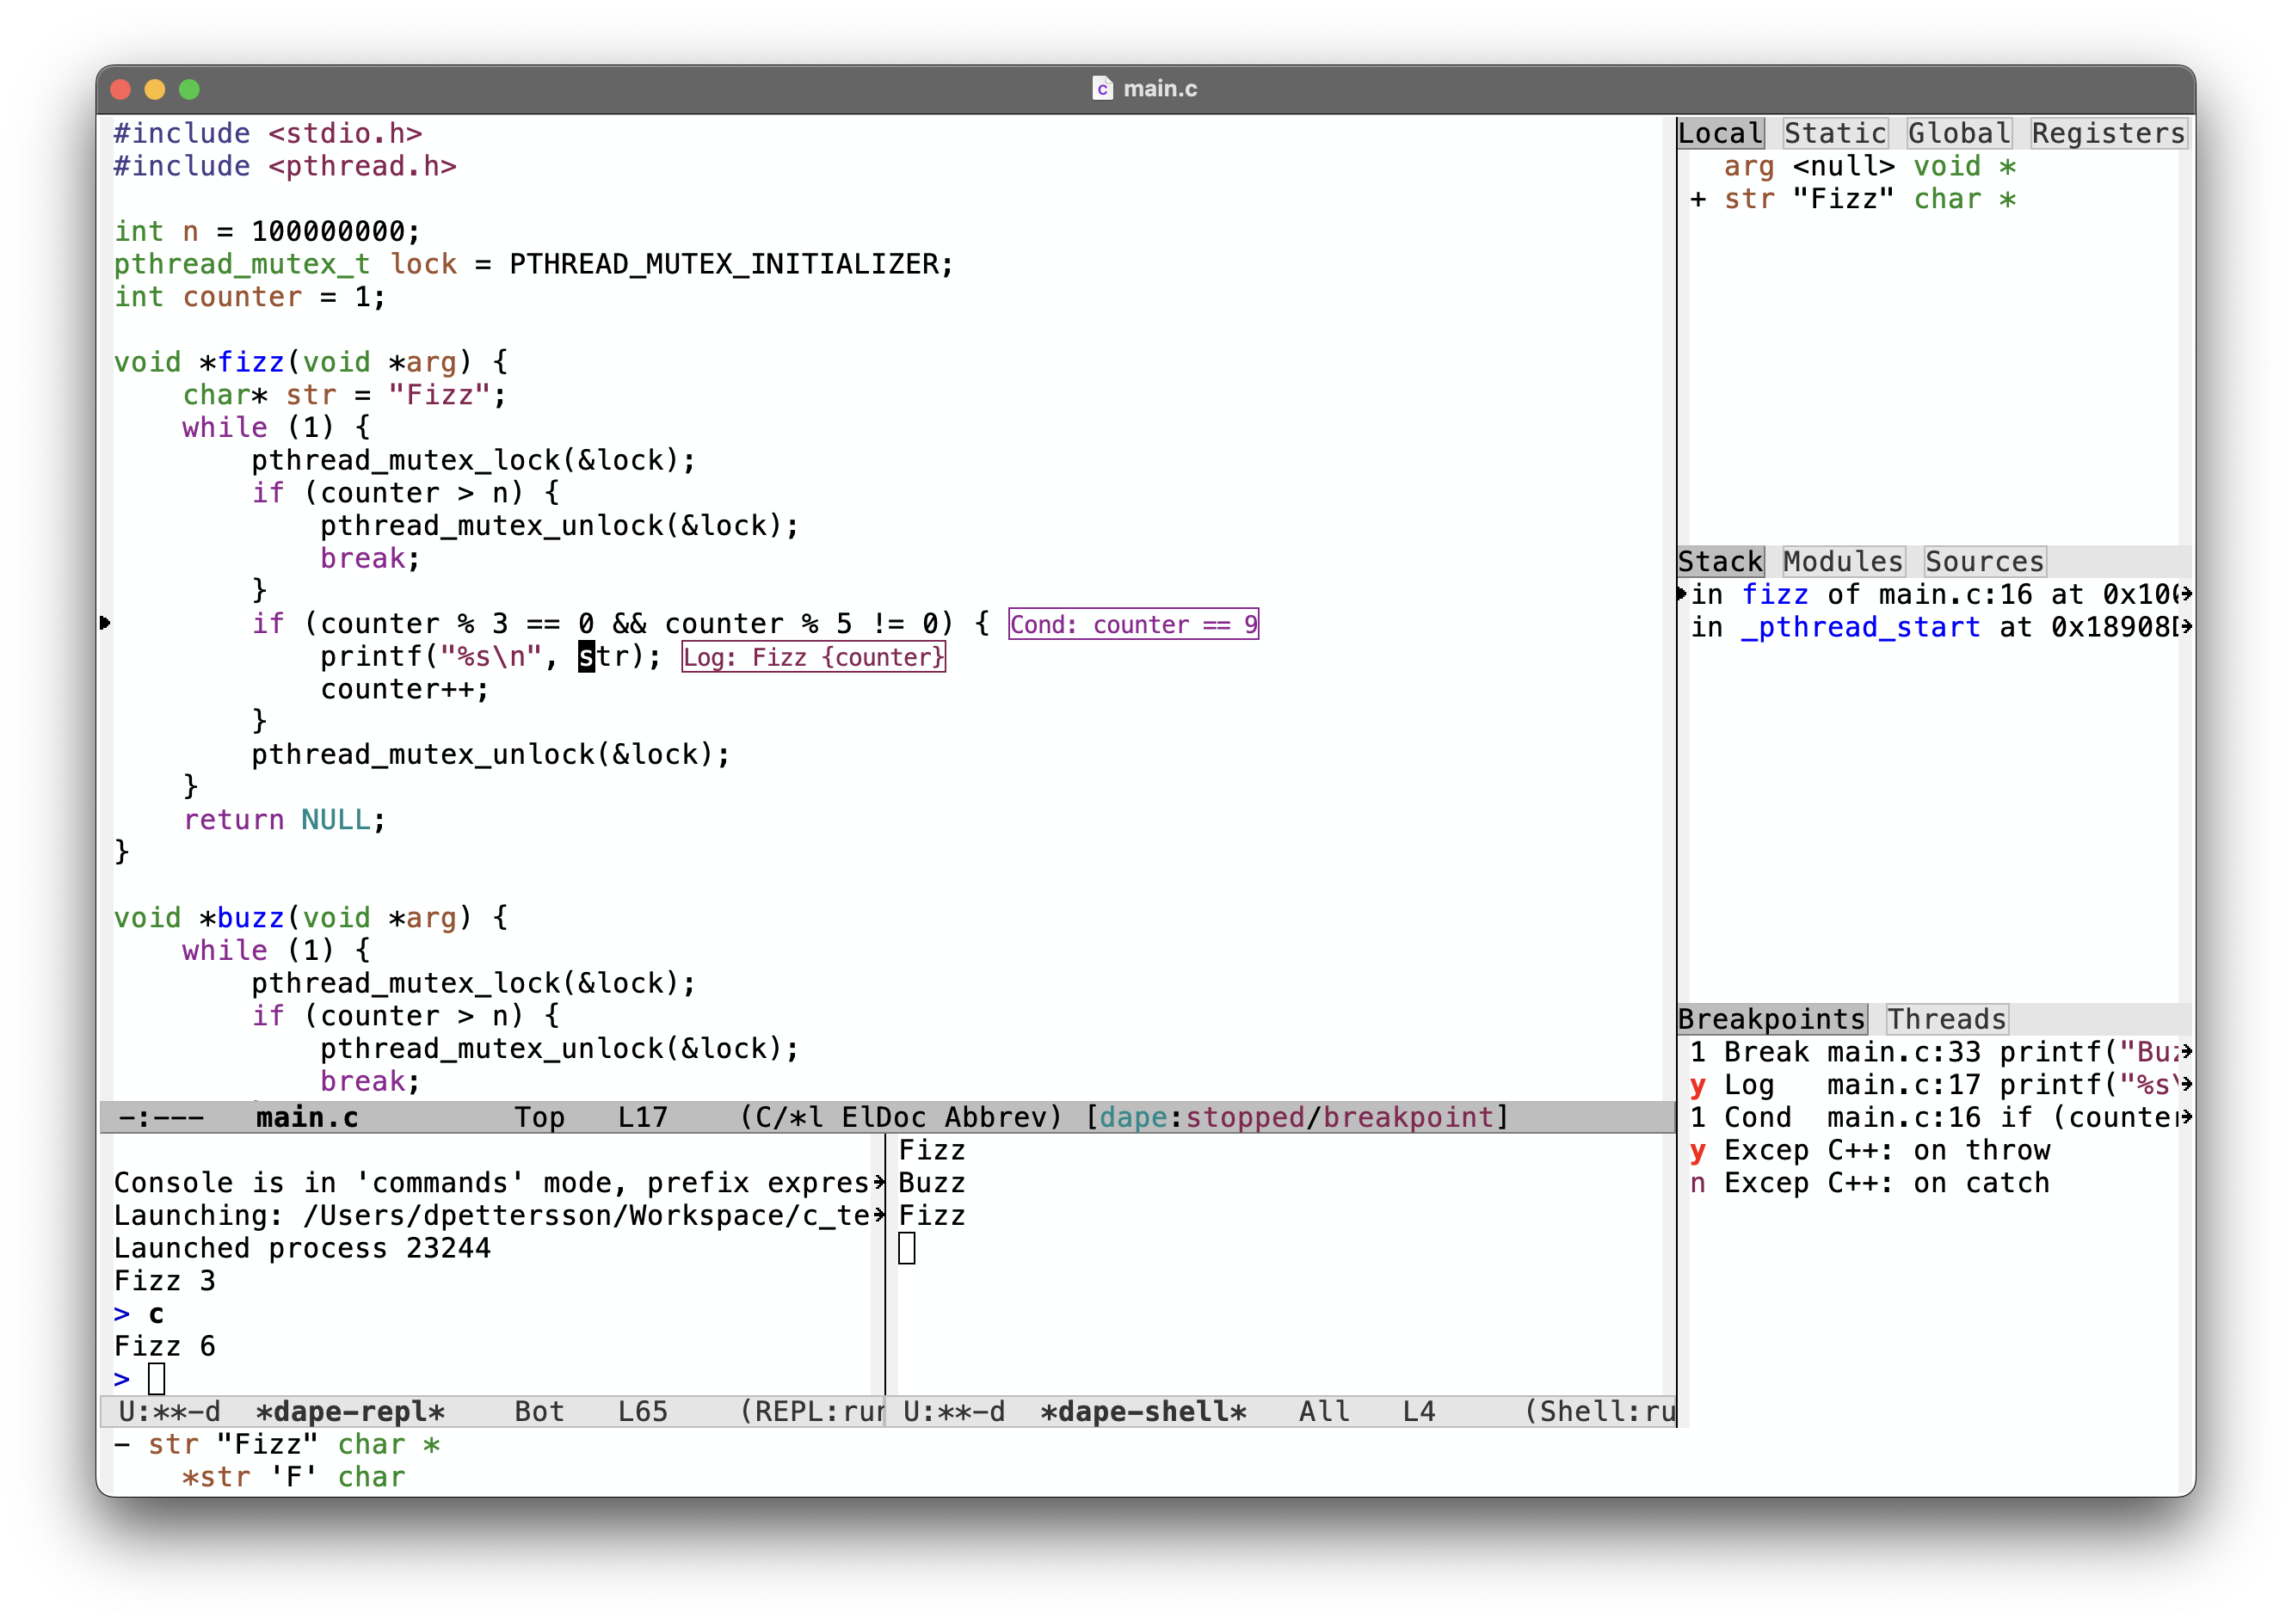Click truncation arrow on the fizz stack line
Image resolution: width=2292 pixels, height=1624 pixels.
click(2185, 594)
